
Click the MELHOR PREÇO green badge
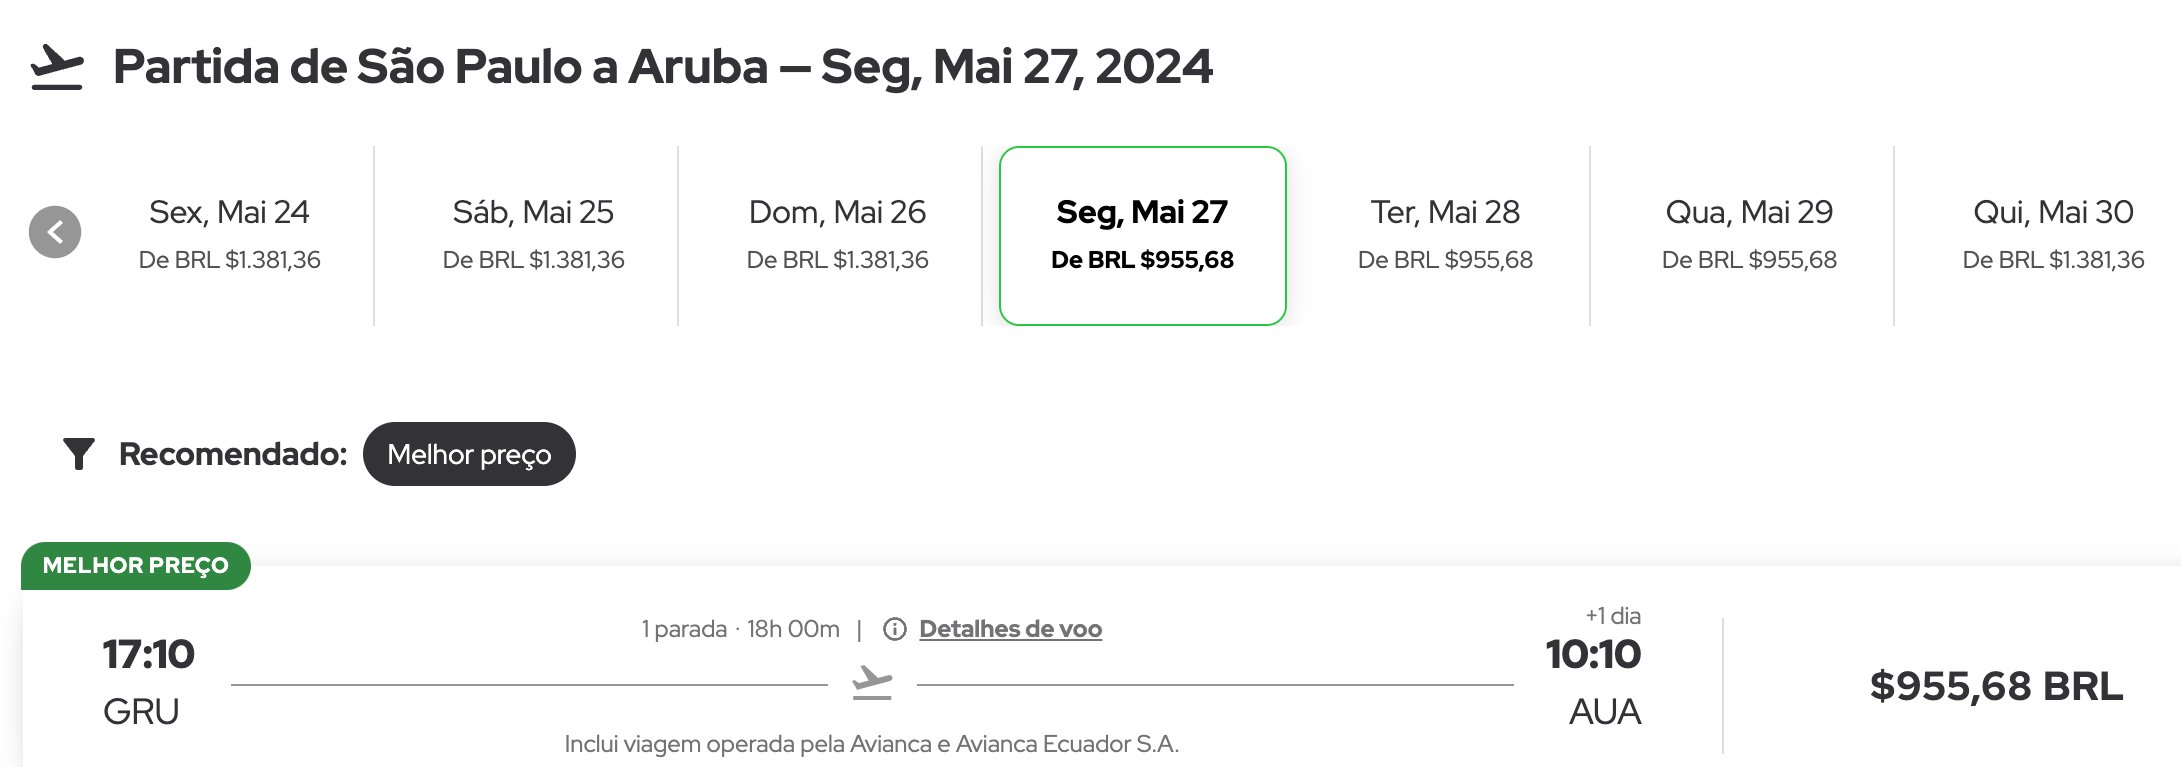136,565
